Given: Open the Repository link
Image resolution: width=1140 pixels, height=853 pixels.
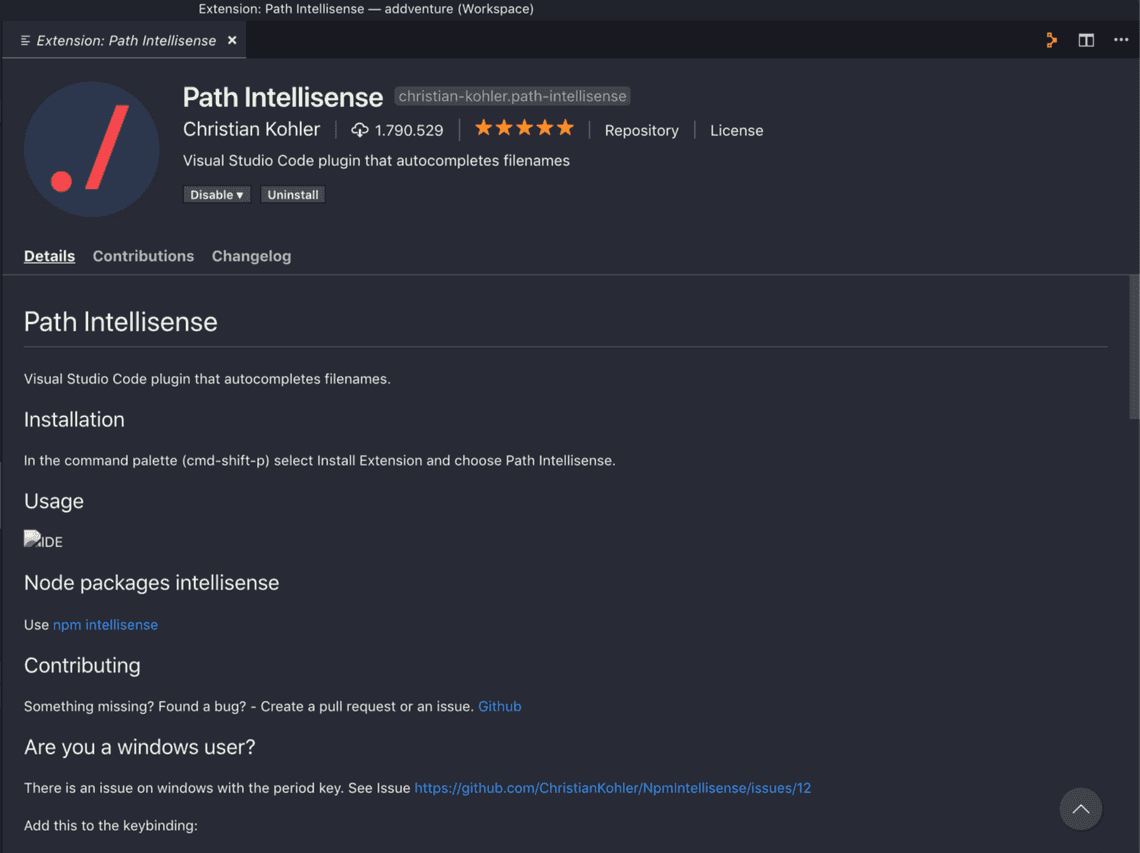Looking at the screenshot, I should pyautogui.click(x=641, y=130).
